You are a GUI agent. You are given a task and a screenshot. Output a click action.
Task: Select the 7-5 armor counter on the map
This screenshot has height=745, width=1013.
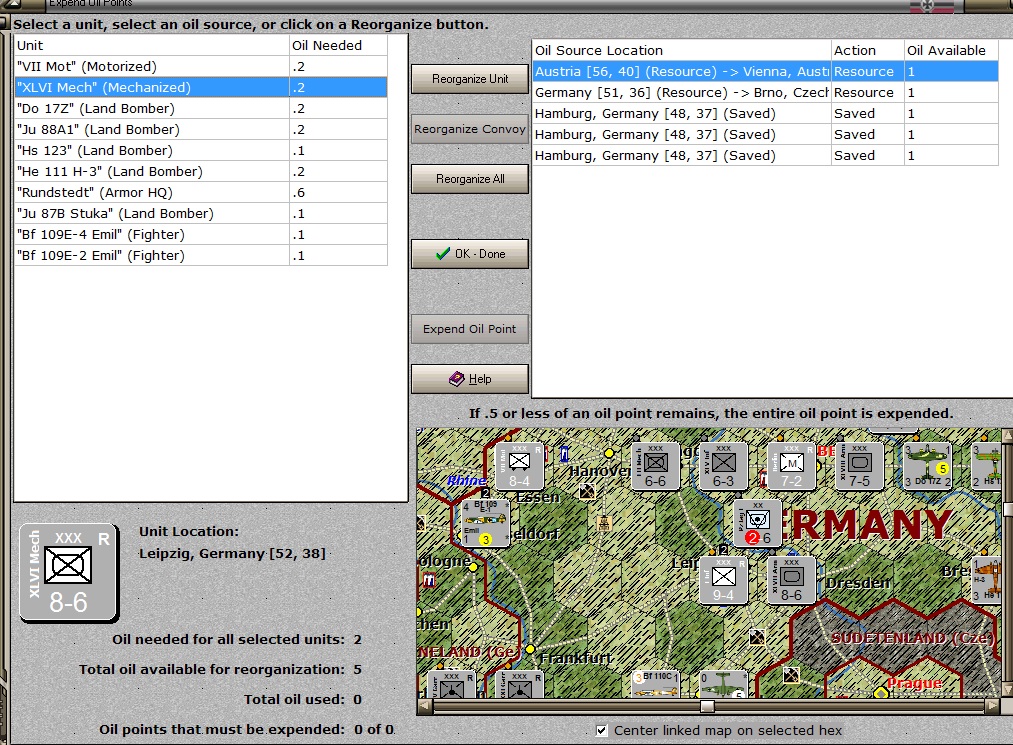click(x=859, y=467)
